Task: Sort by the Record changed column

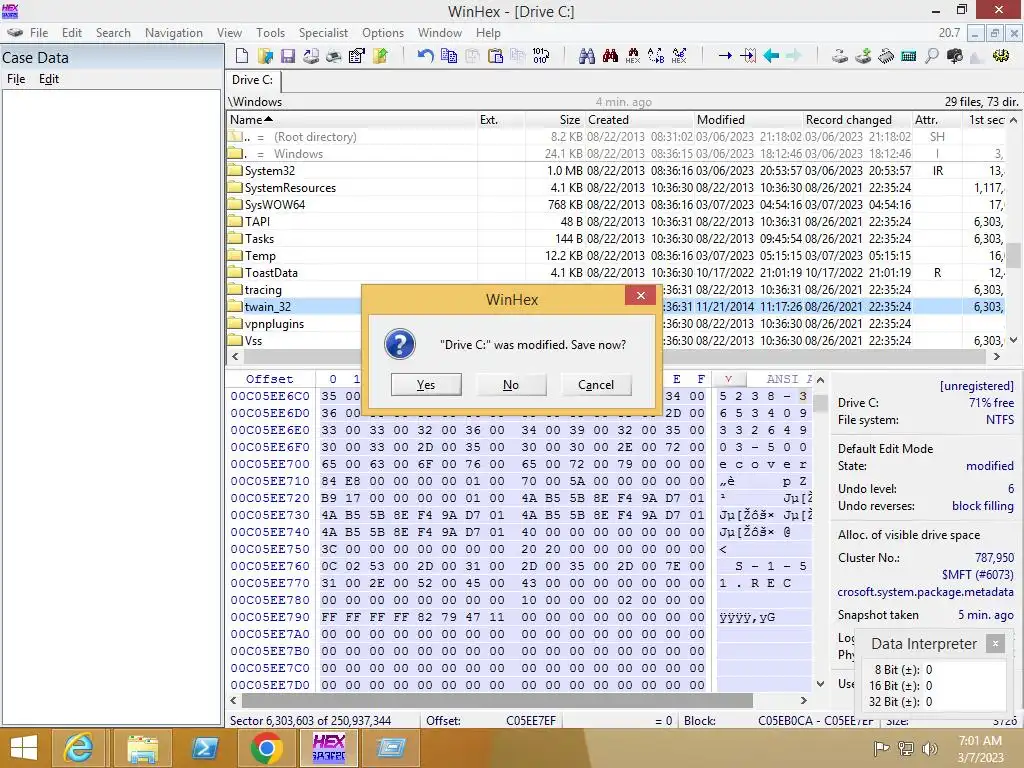Action: tap(857, 120)
